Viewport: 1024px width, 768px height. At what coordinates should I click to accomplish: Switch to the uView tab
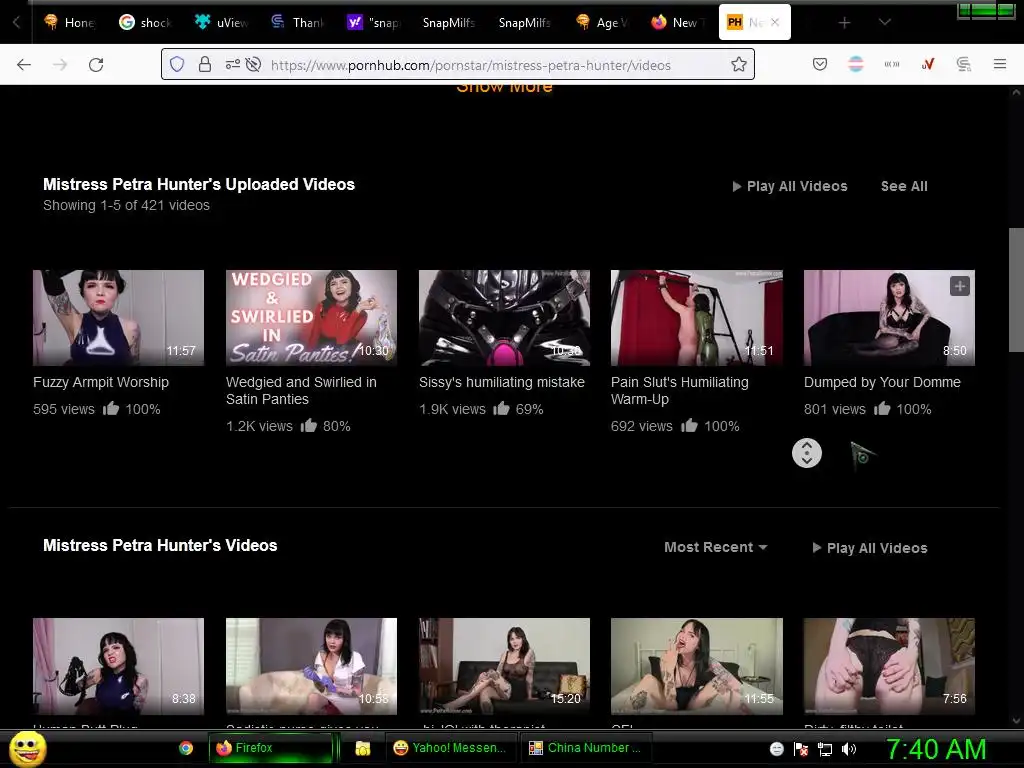point(221,22)
